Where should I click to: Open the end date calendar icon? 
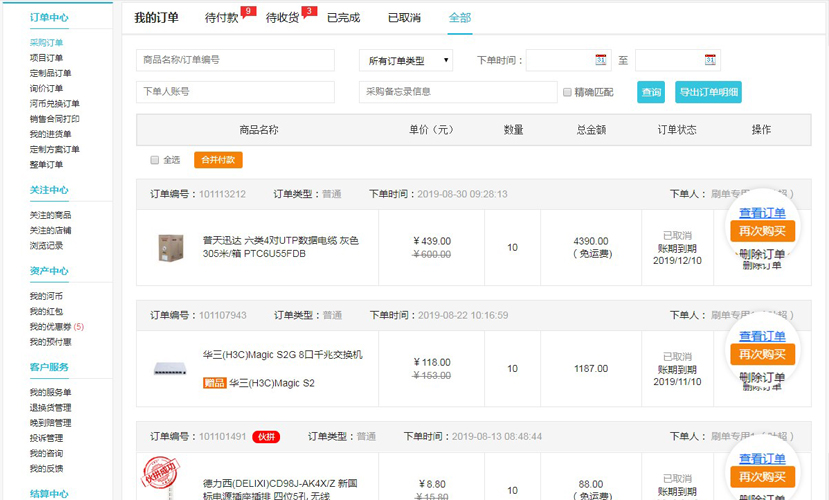click(x=710, y=60)
